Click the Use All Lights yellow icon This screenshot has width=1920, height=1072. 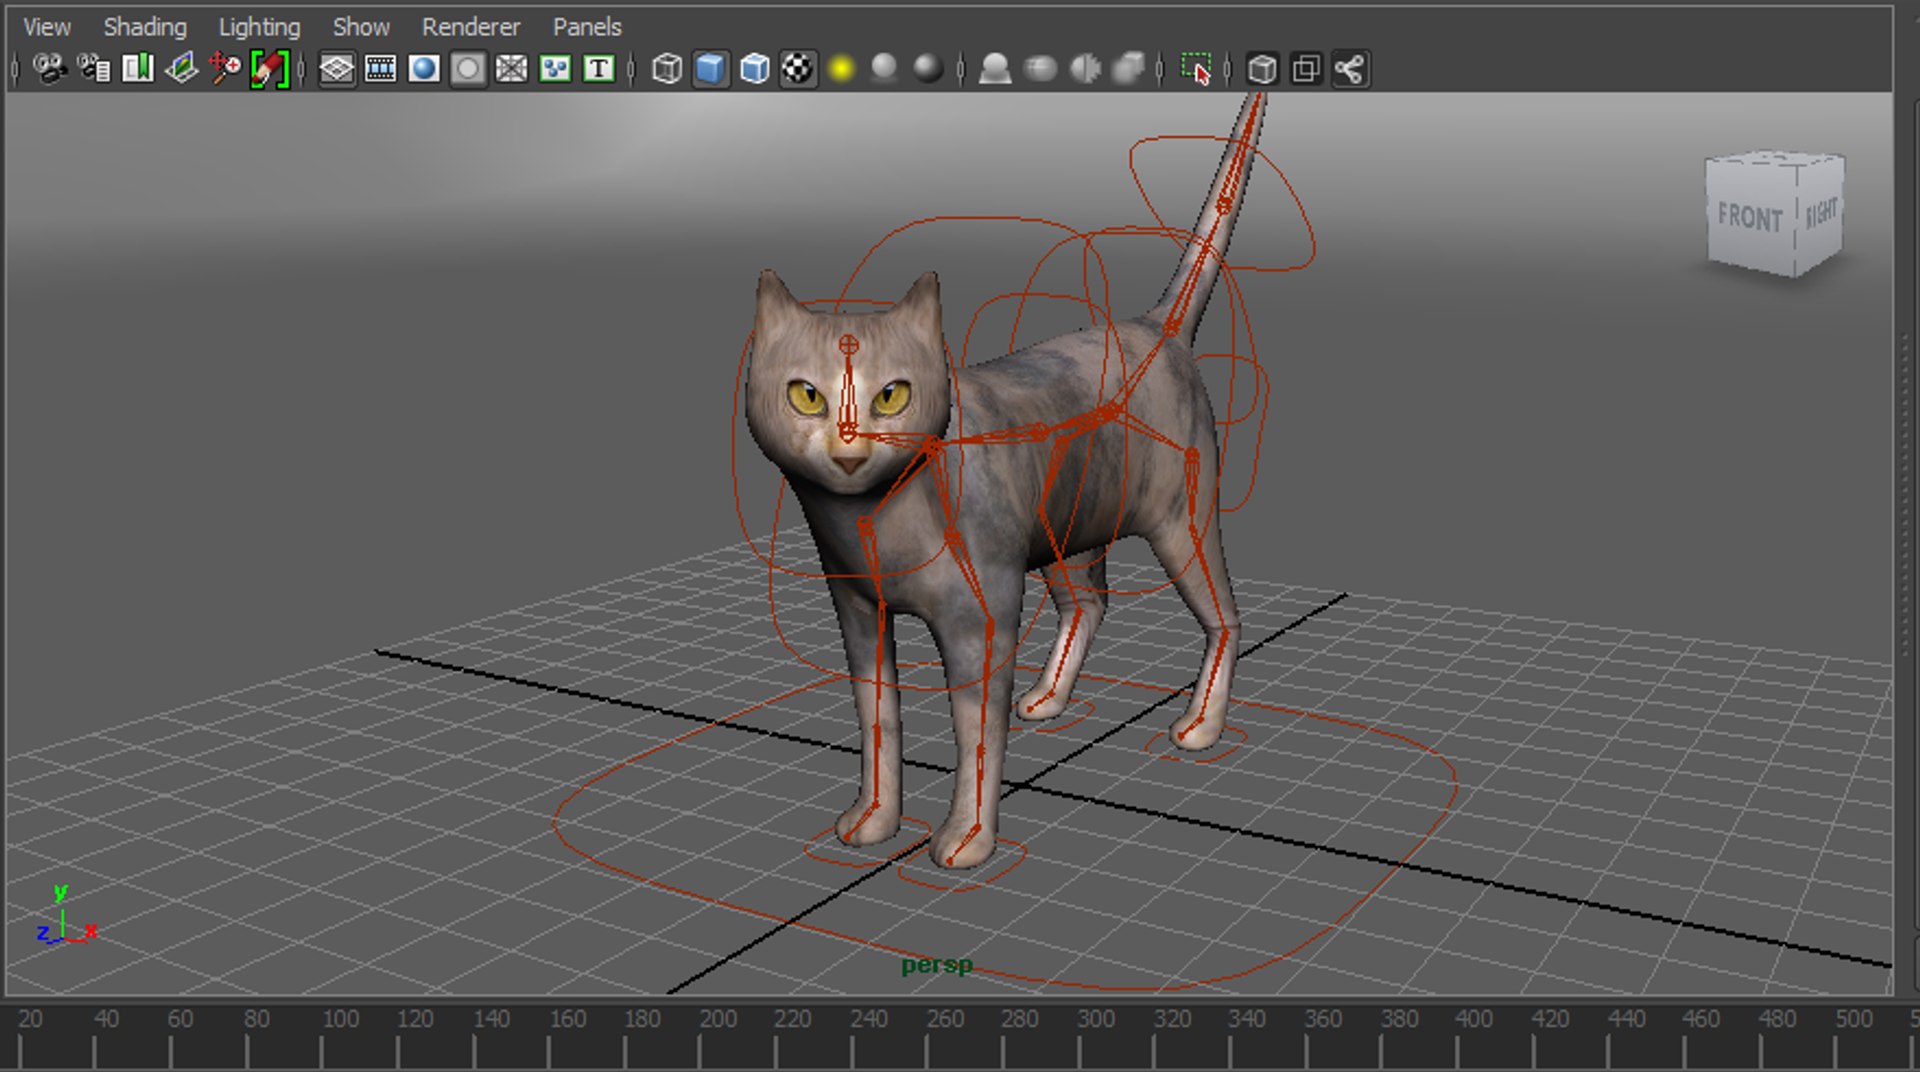coord(842,69)
